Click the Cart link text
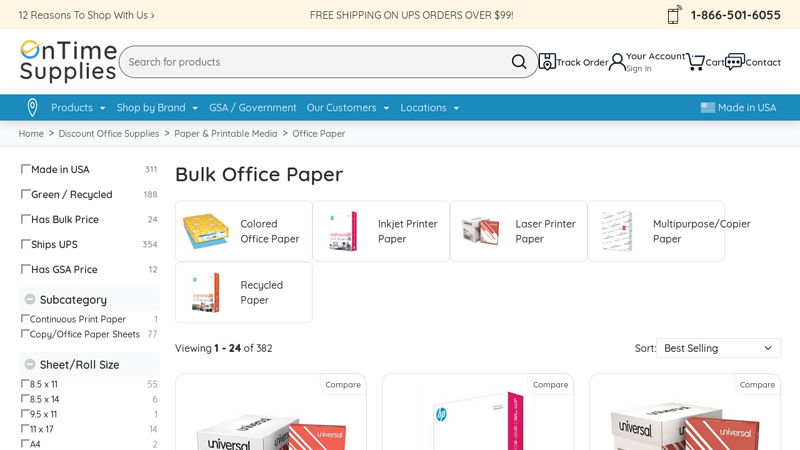This screenshot has height=450, width=800. coord(715,62)
